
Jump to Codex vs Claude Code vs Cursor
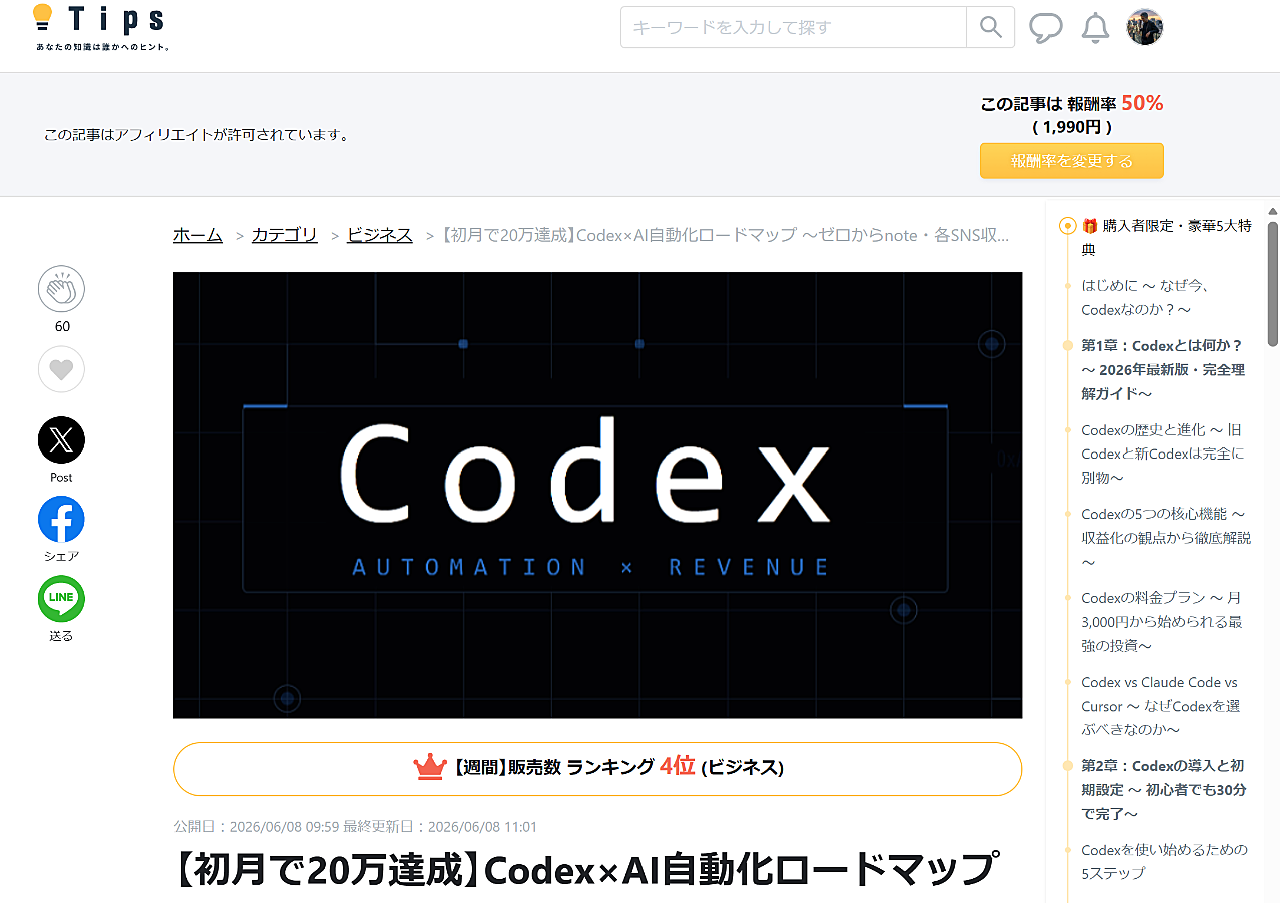click(1161, 706)
